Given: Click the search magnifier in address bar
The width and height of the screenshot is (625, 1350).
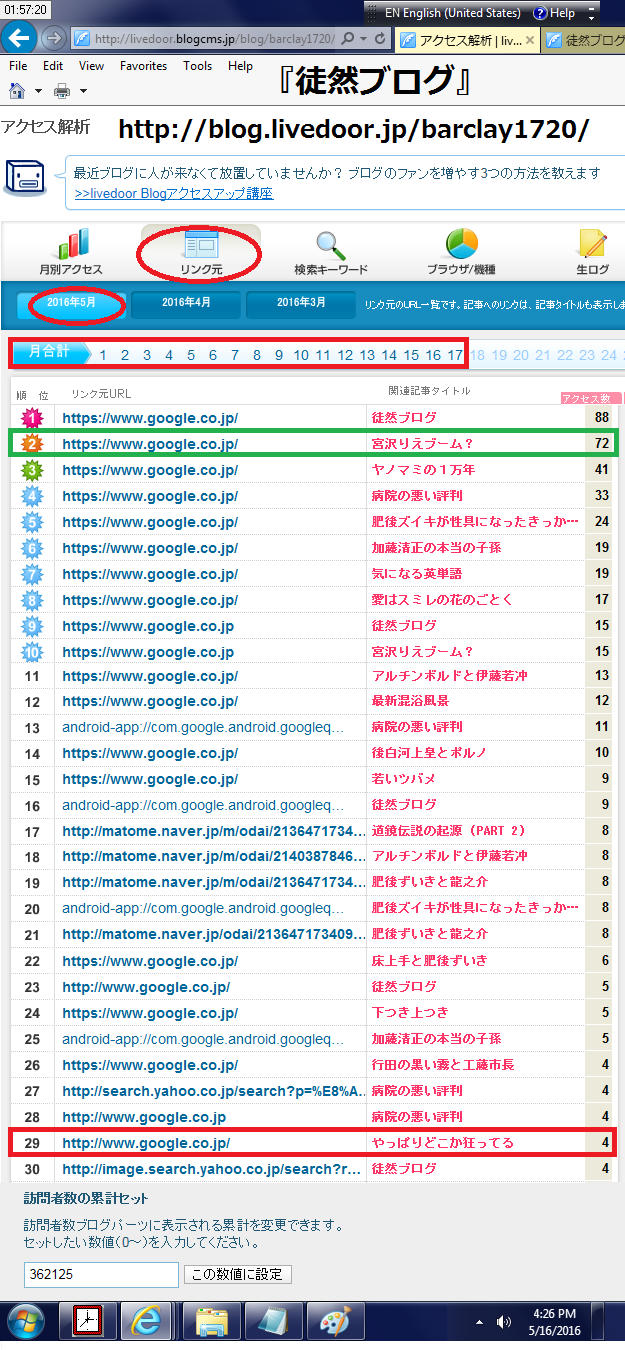Looking at the screenshot, I should (x=347, y=38).
